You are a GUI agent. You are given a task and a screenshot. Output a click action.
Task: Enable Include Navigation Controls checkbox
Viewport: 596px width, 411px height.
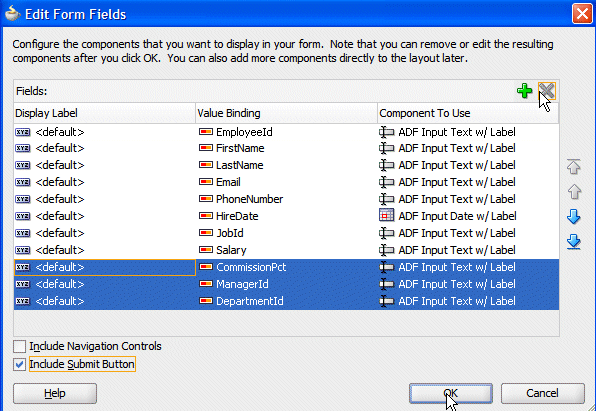click(x=19, y=346)
